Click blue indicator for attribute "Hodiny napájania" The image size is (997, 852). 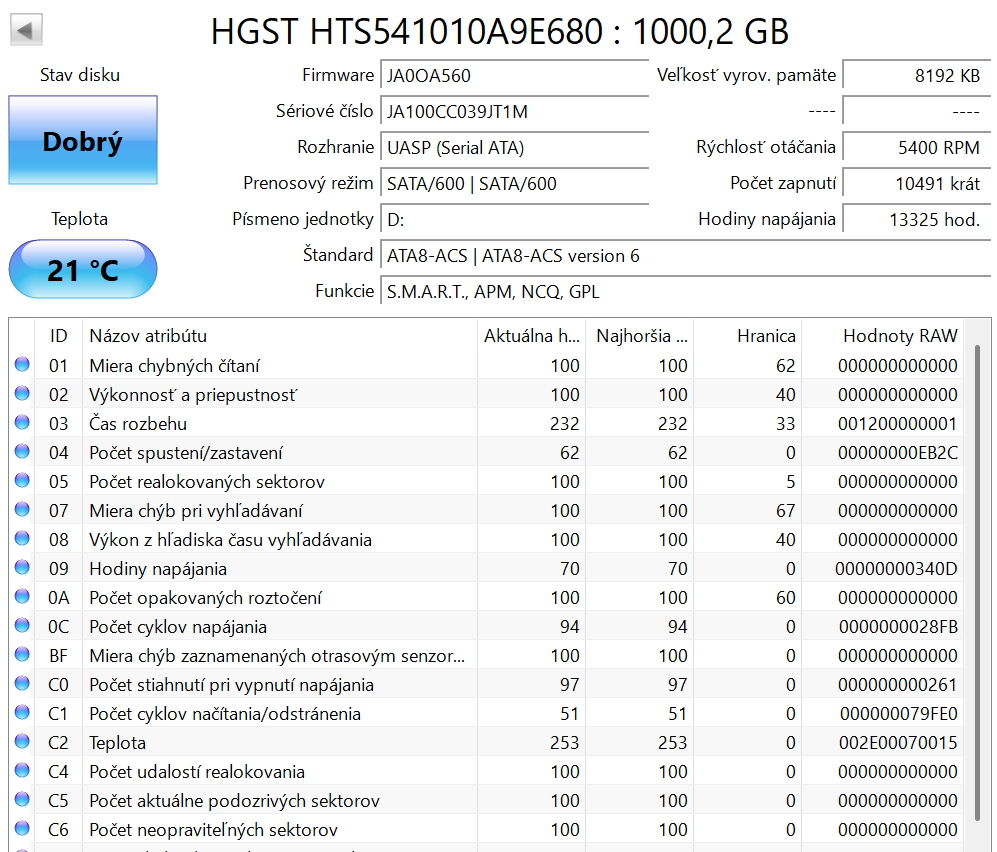21,568
